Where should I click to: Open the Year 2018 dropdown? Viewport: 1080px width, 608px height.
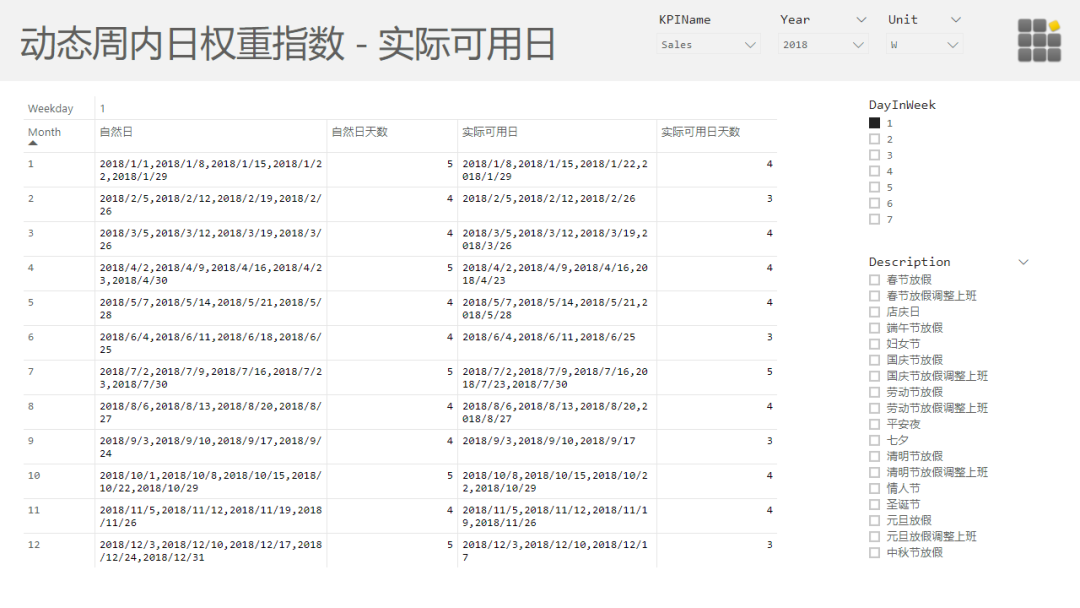click(x=822, y=45)
